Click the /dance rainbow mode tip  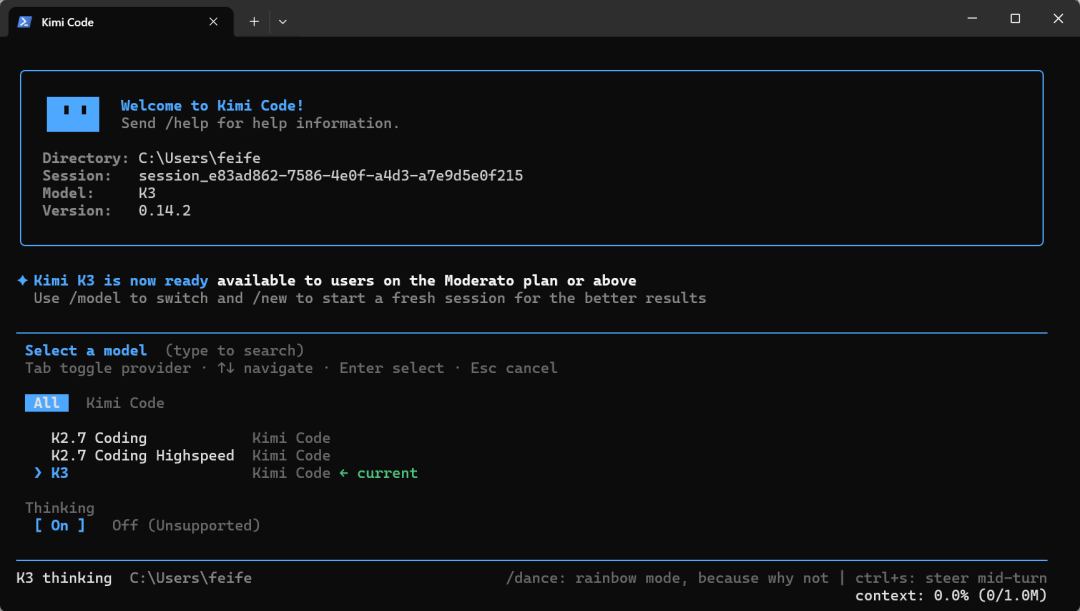pos(667,578)
